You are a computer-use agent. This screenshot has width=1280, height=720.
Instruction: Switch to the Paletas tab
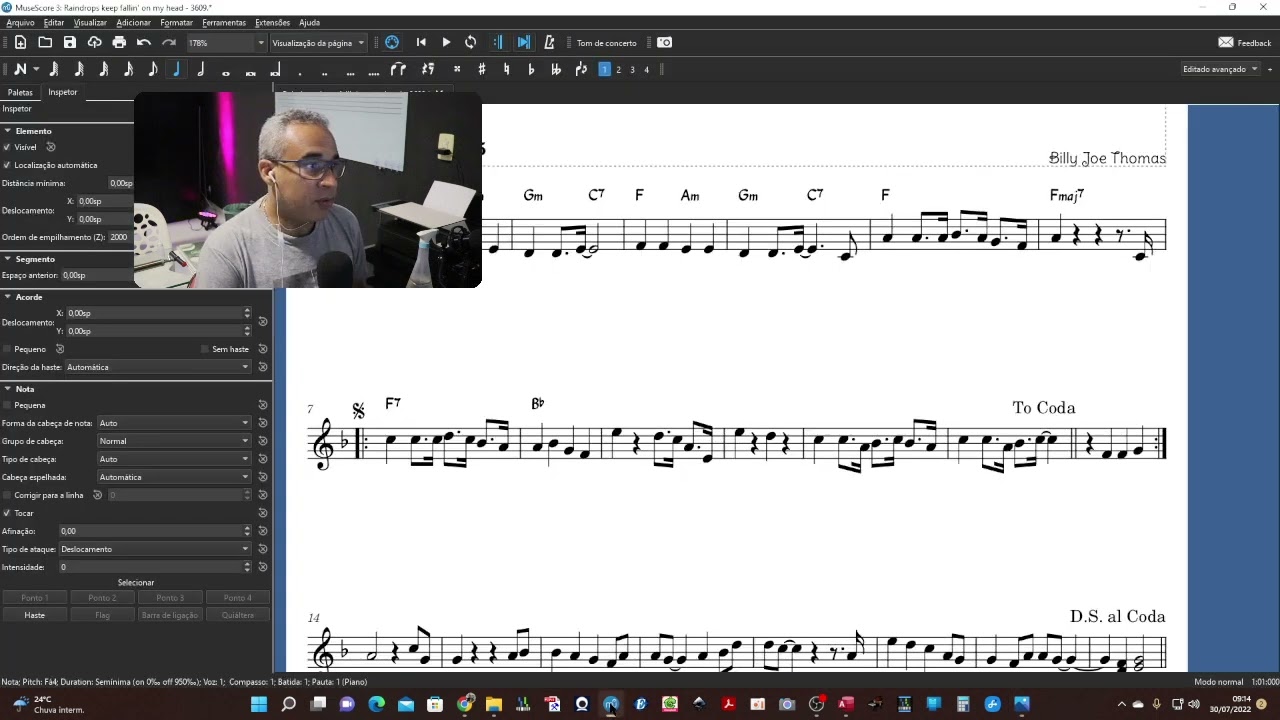[20, 92]
